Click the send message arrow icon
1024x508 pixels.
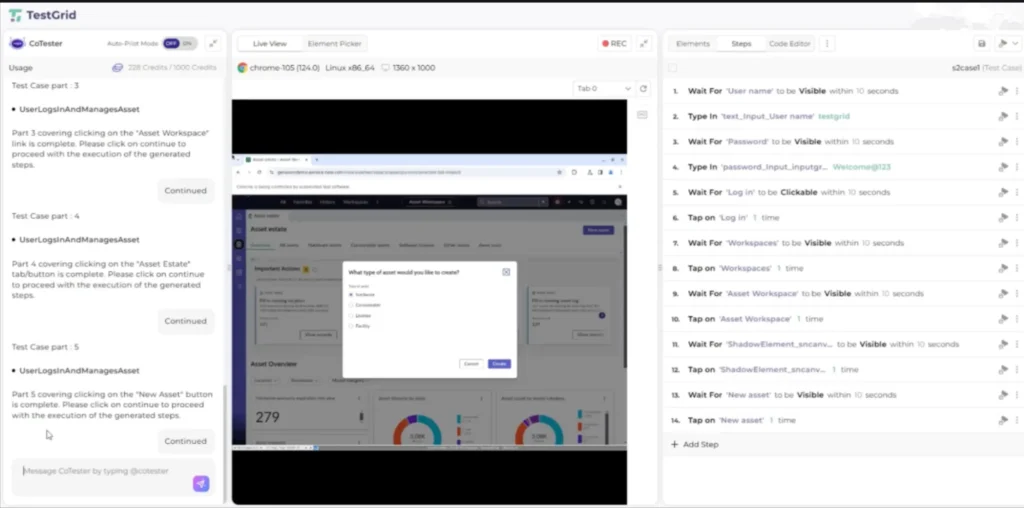click(x=201, y=484)
